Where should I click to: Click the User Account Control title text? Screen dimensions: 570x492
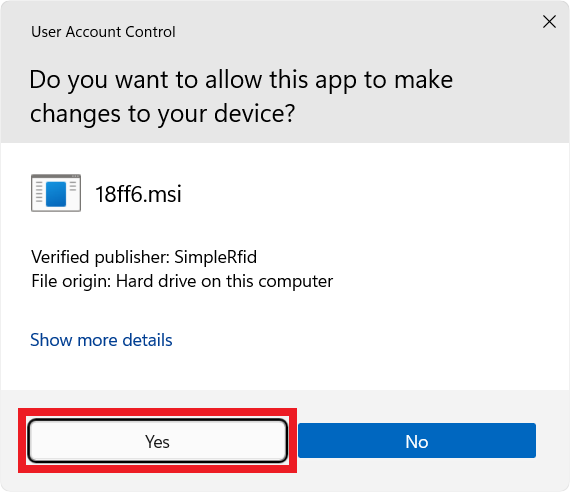click(103, 32)
